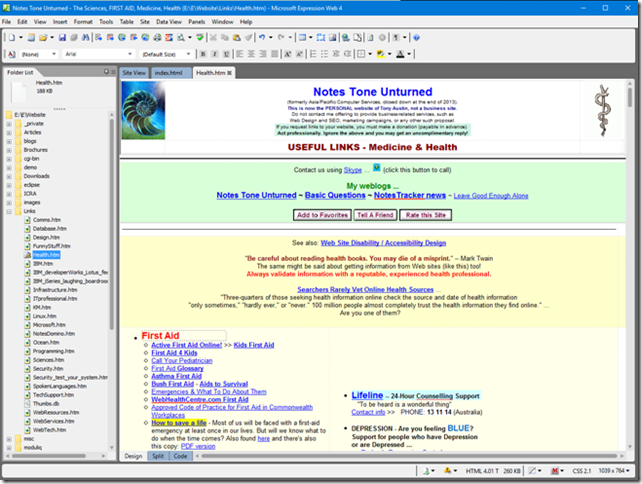Click the Paste clipboard icon

click(236, 38)
